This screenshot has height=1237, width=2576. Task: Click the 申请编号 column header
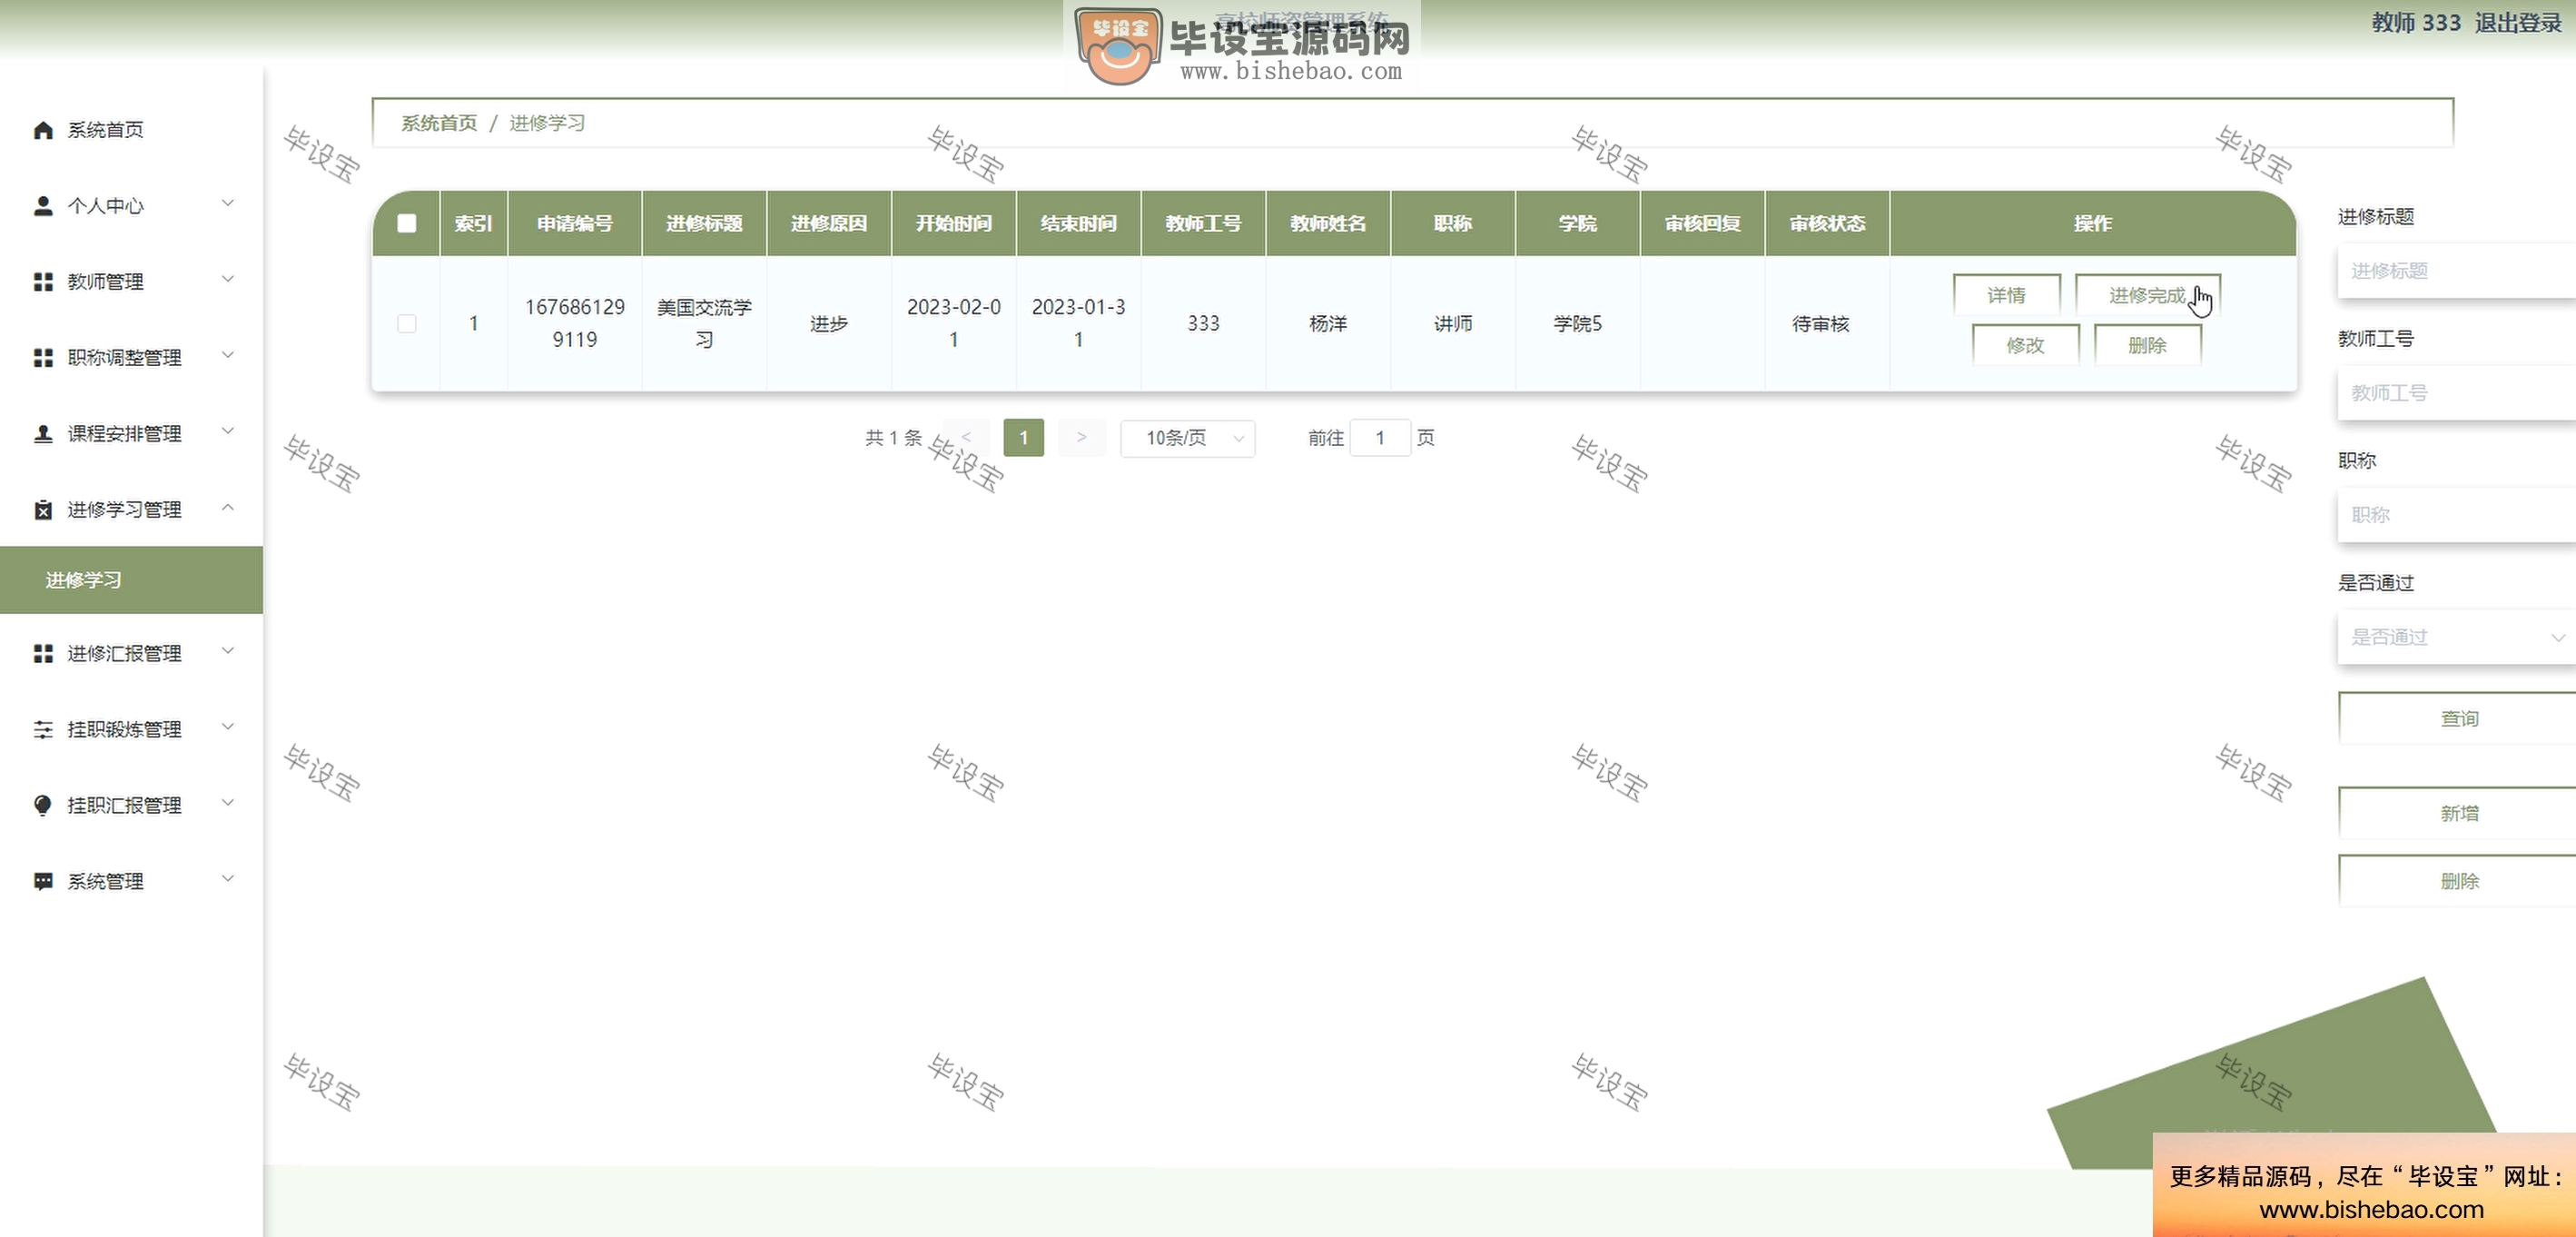coord(575,223)
